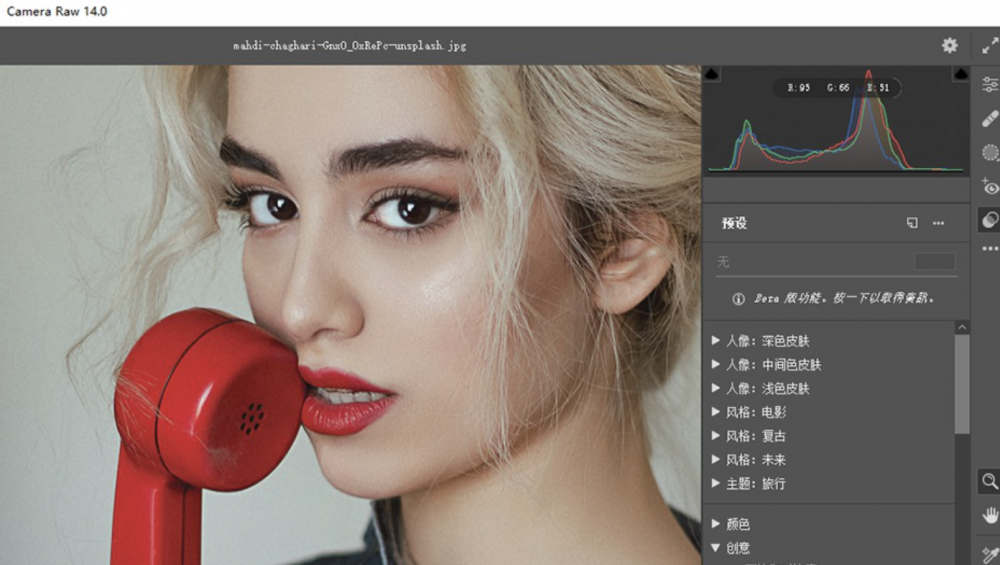Open more image settings dots in toolbar

click(990, 249)
